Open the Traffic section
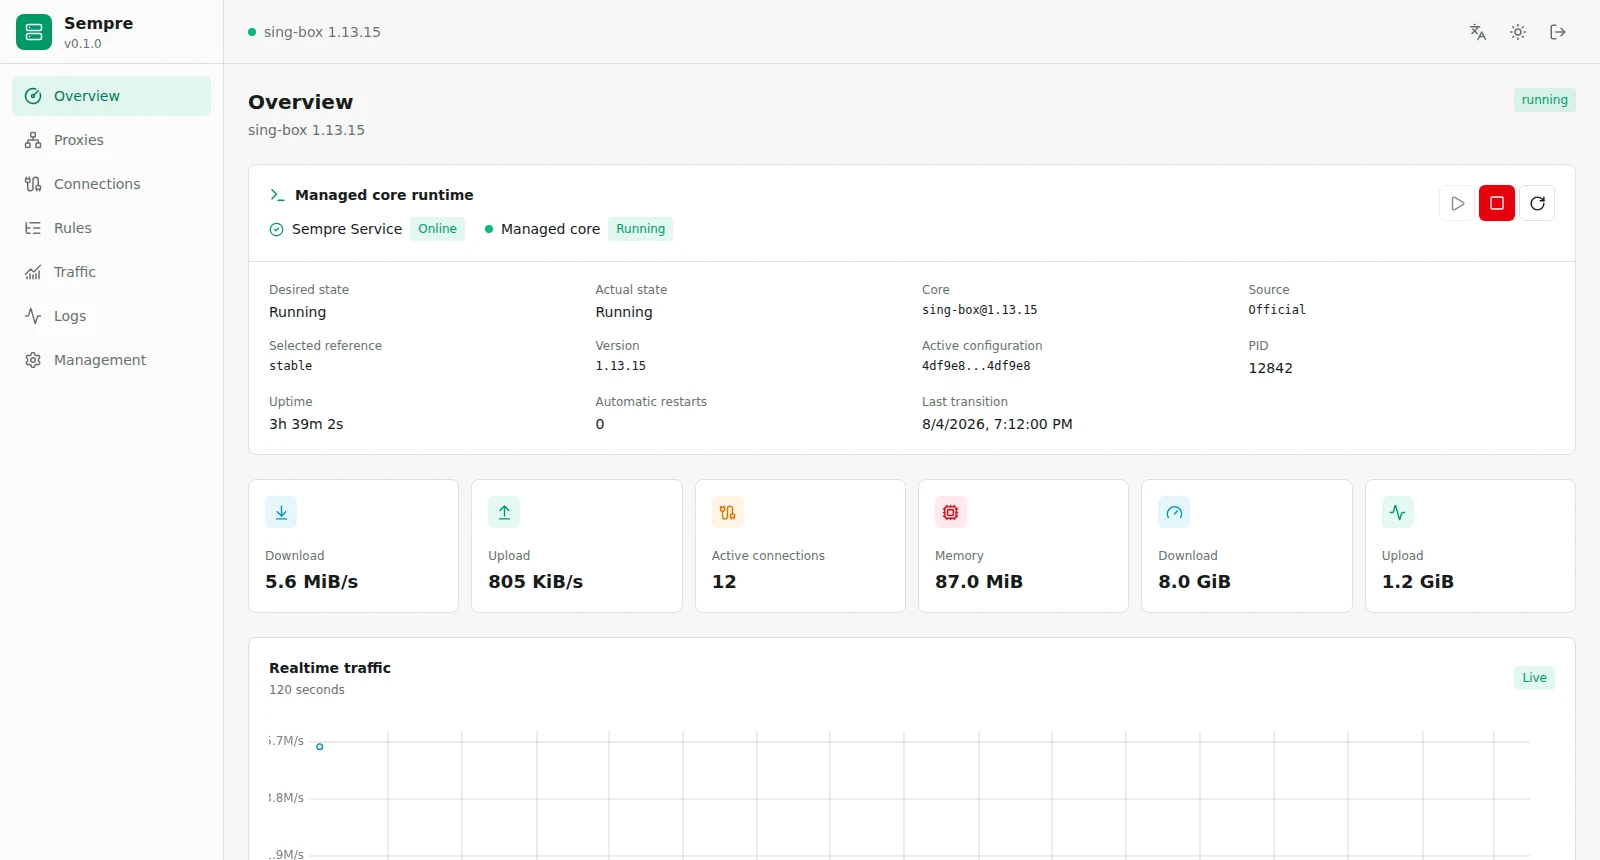Image resolution: width=1600 pixels, height=860 pixels. click(x=111, y=272)
